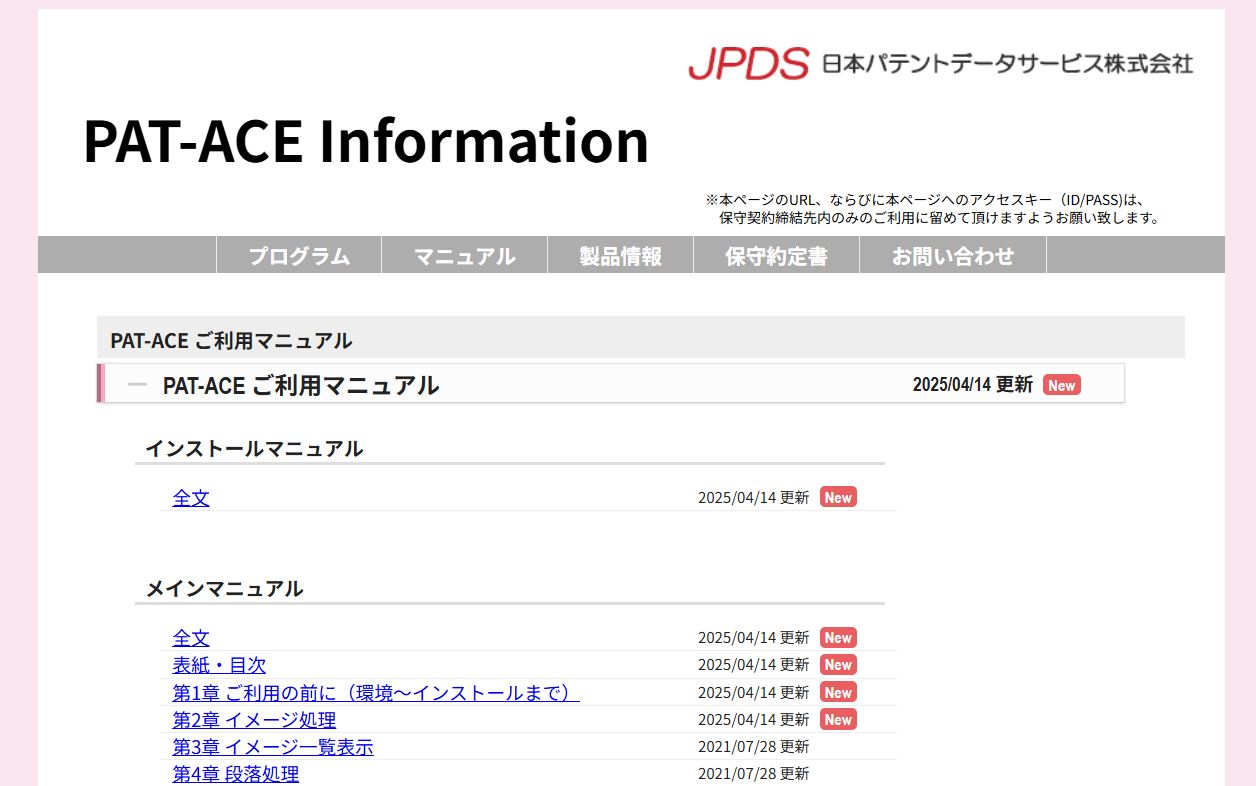
Task: Click New badge beside インストールマニュアル 全文
Action: click(838, 497)
